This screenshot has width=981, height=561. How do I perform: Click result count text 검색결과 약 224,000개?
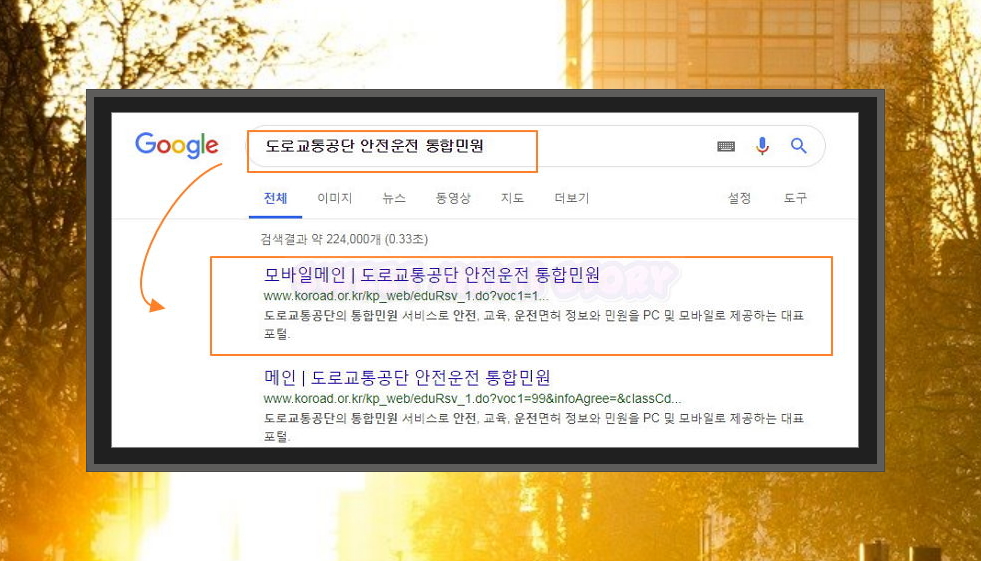tap(344, 239)
